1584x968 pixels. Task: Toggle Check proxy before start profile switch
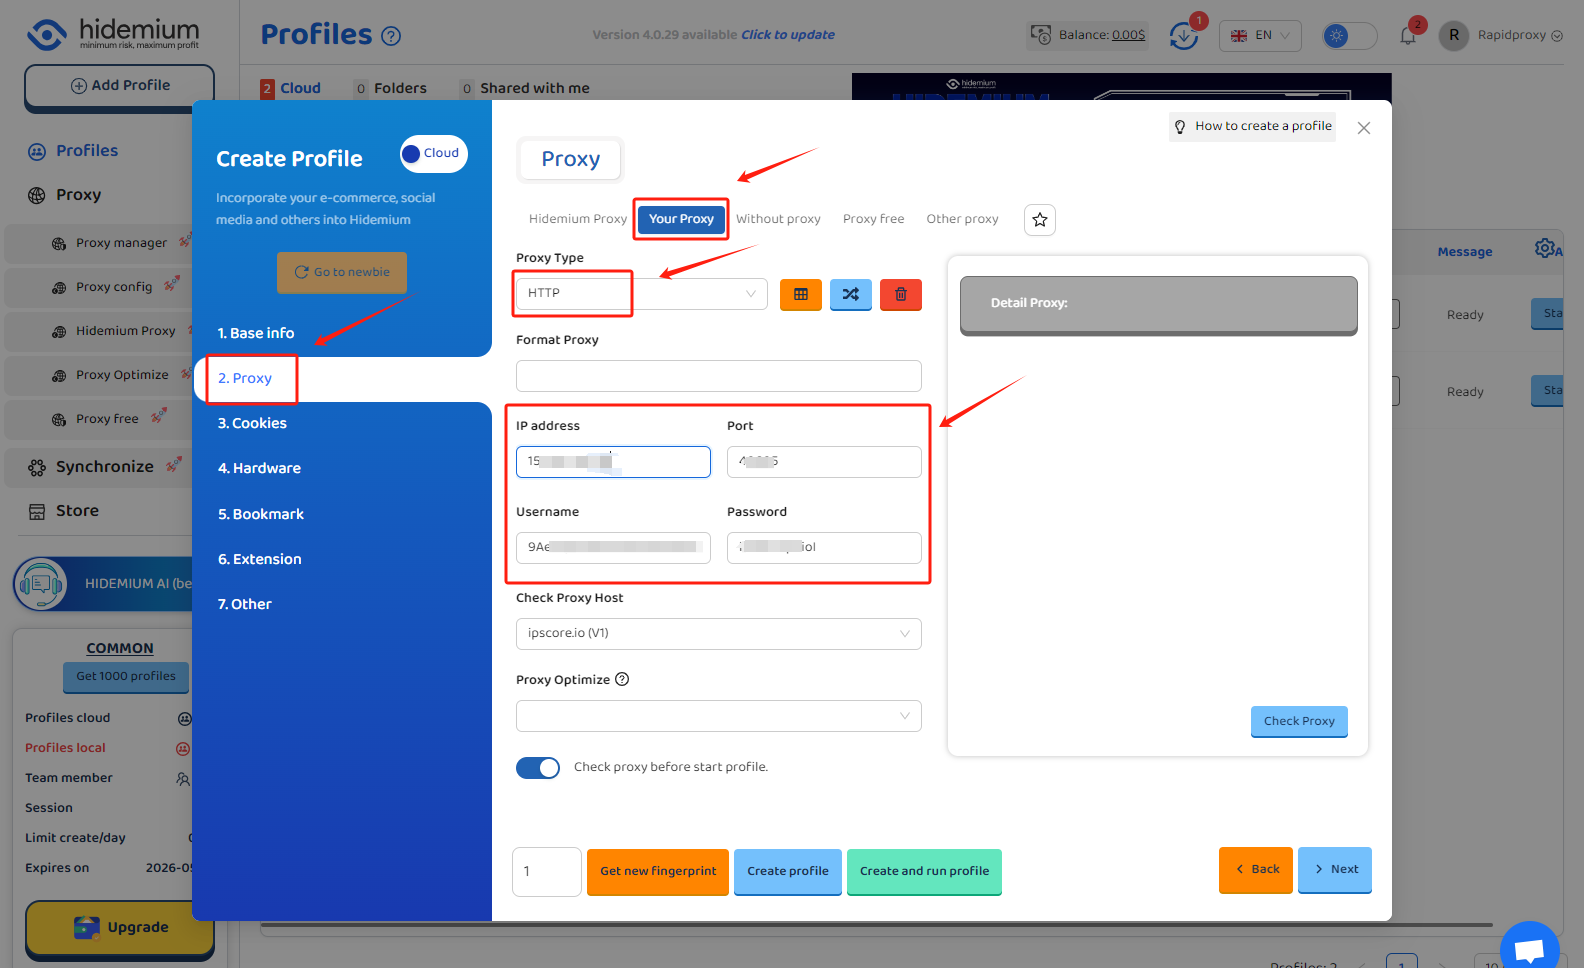[x=538, y=767]
